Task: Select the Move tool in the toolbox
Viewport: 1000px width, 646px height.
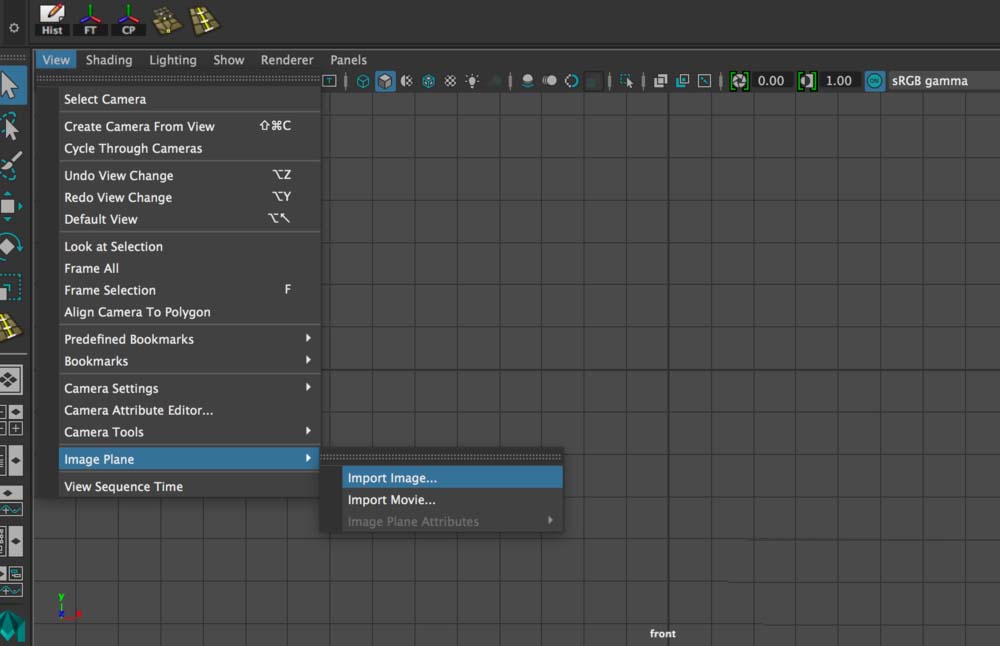Action: pyautogui.click(x=12, y=205)
